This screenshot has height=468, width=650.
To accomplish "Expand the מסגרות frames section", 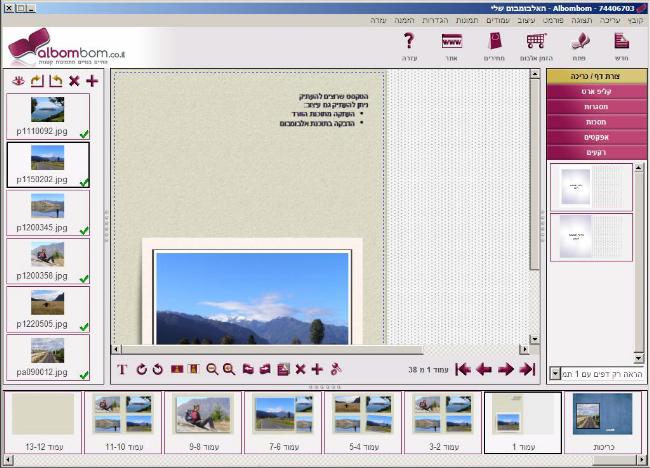I will (x=596, y=106).
